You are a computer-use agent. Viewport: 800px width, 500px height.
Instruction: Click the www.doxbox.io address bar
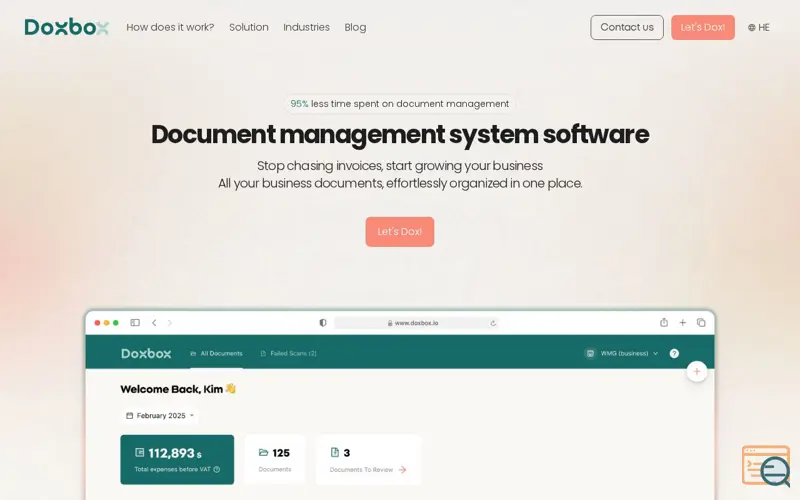(x=416, y=323)
